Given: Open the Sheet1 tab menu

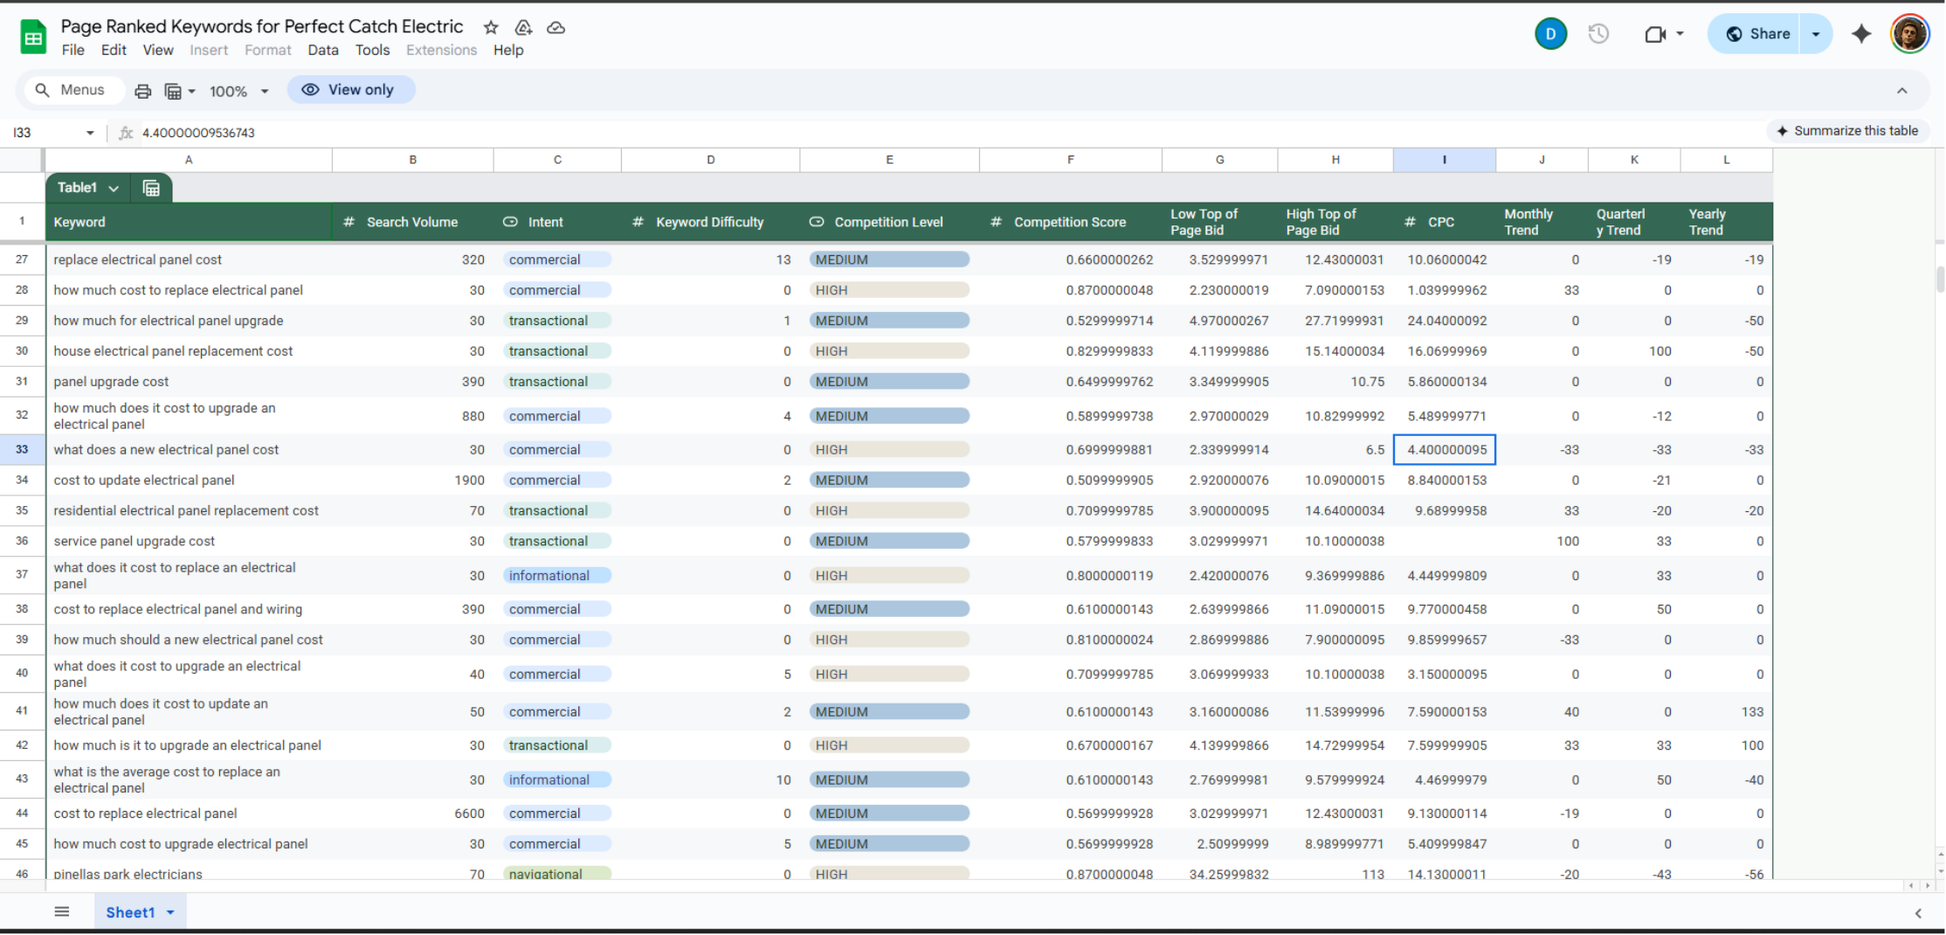Looking at the screenshot, I should (x=170, y=912).
